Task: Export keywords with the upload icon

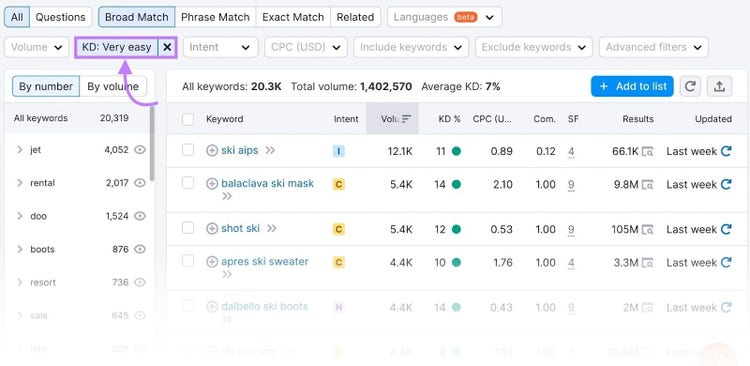Action: click(x=719, y=87)
